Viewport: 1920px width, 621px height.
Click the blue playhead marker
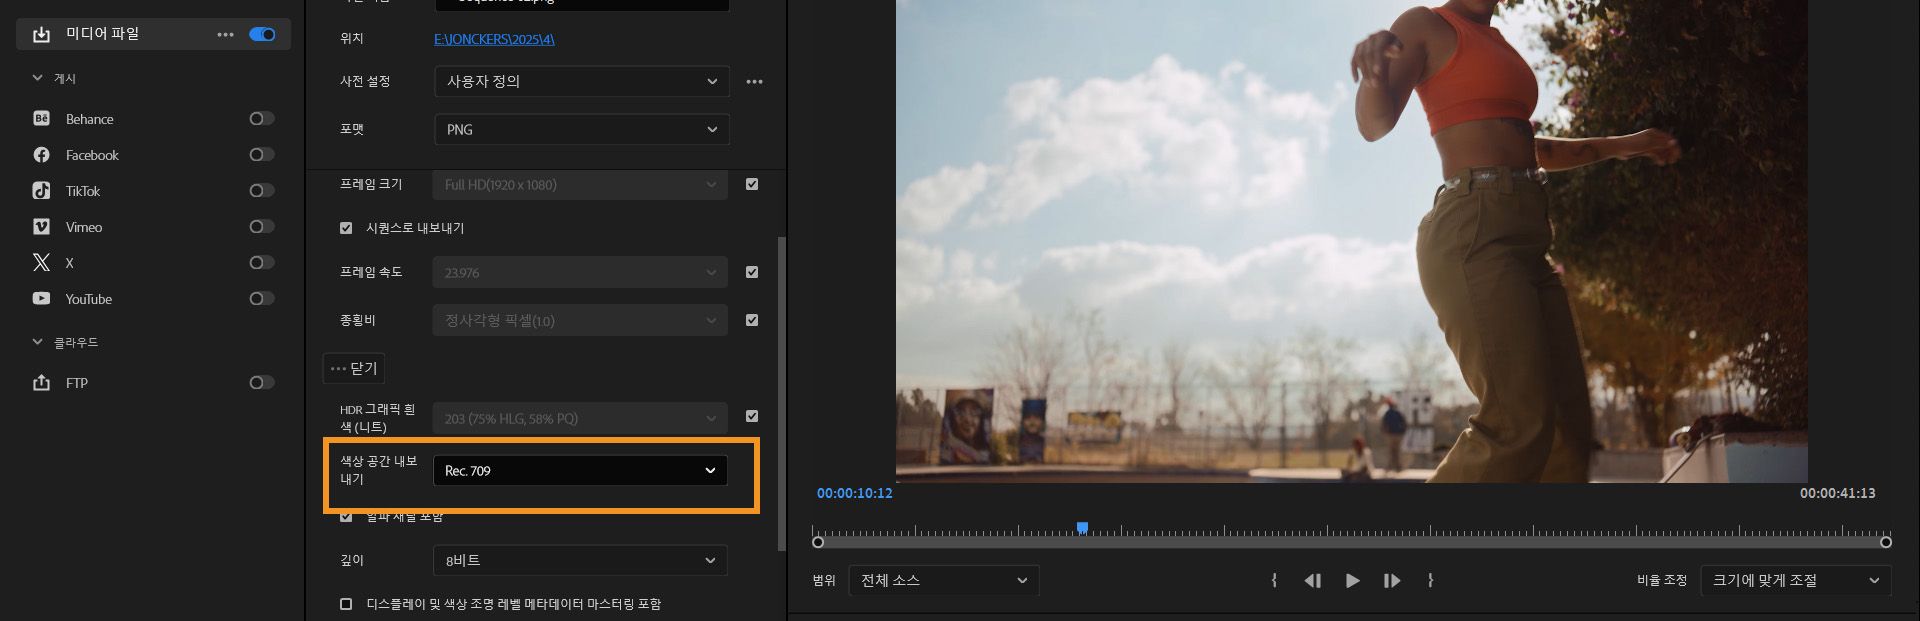(x=1082, y=527)
